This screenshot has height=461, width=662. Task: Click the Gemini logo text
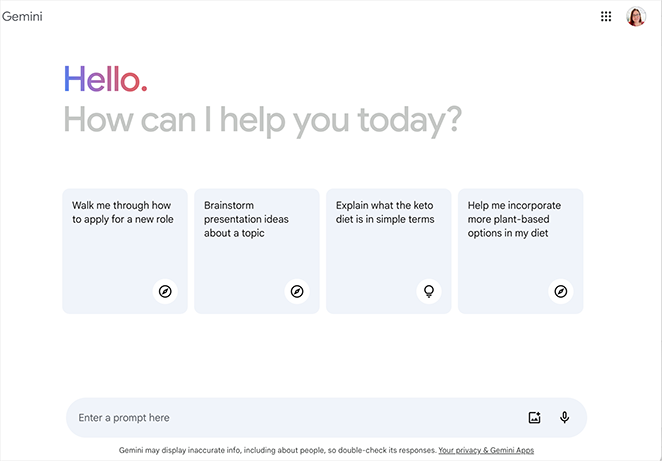22,17
